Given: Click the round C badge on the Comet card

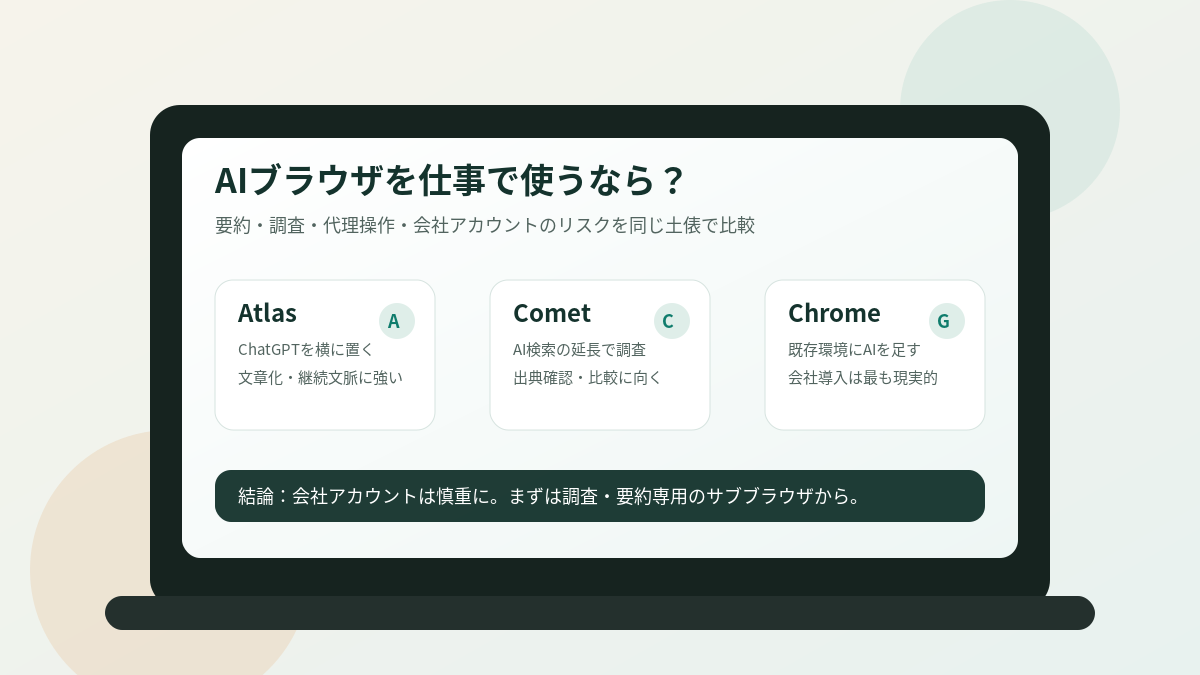Looking at the screenshot, I should tap(672, 321).
